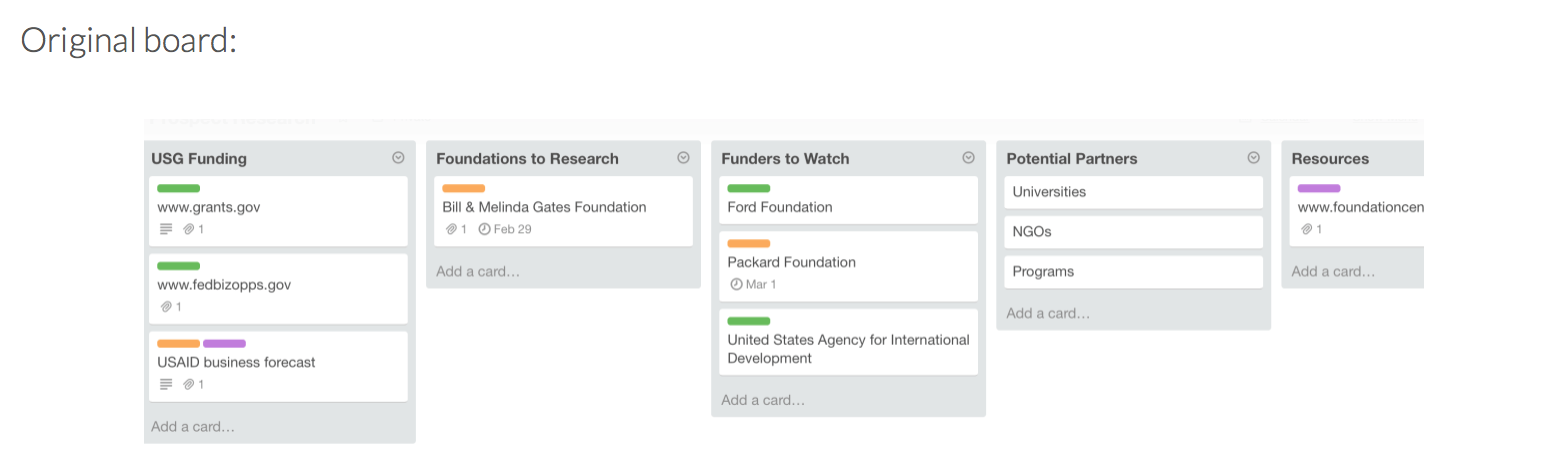The width and height of the screenshot is (1568, 472).
Task: Click the Feb 29 due date clock icon
Action: [x=485, y=229]
